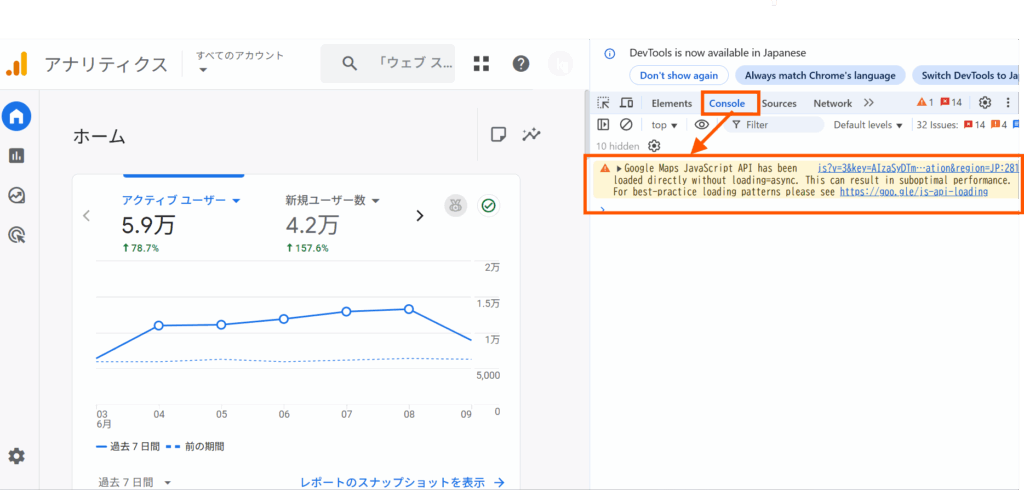Open the Admin gear at bottom left
This screenshot has height=490, width=1024.
click(x=16, y=456)
